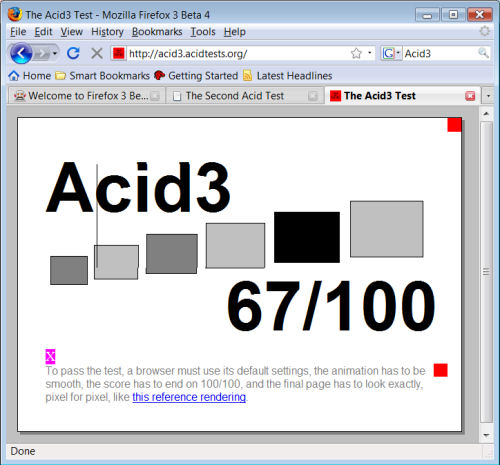500x465 pixels.
Task: Close The Acid3 Test tab
Action: [x=470, y=96]
